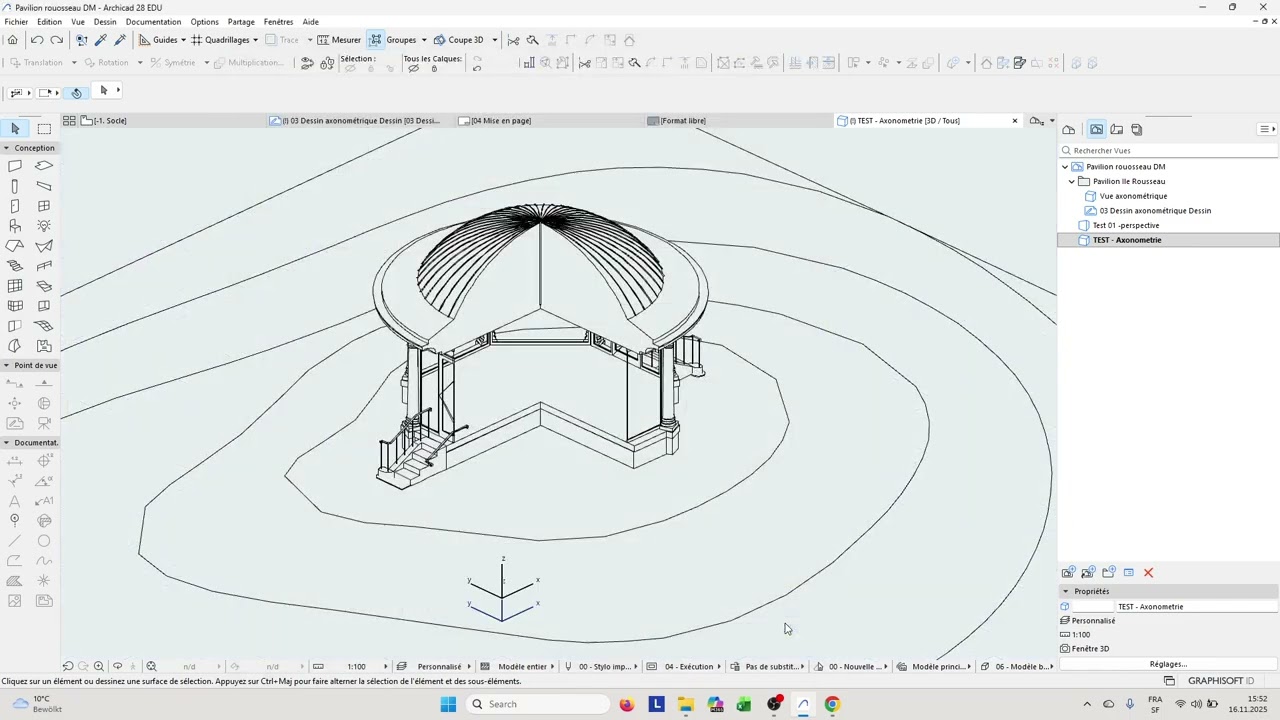
Task: Toggle the Coupe 3D cutaway
Action: click(x=459, y=40)
